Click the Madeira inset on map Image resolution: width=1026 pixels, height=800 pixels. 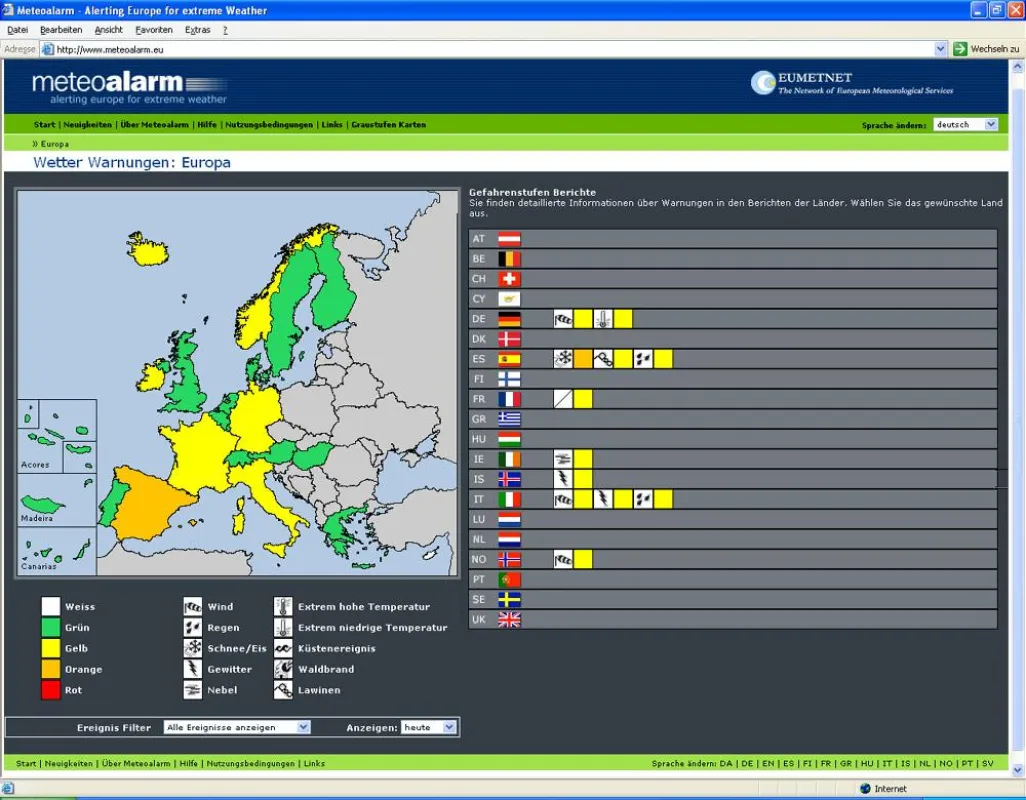(56, 500)
